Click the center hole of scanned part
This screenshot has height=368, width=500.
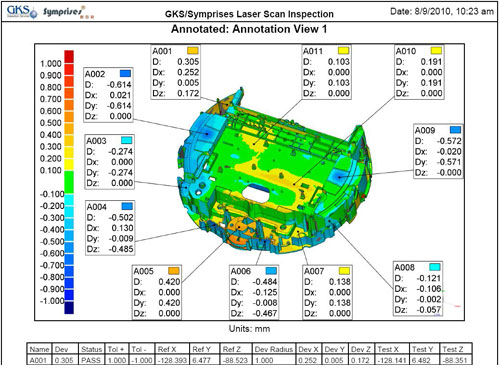256,193
